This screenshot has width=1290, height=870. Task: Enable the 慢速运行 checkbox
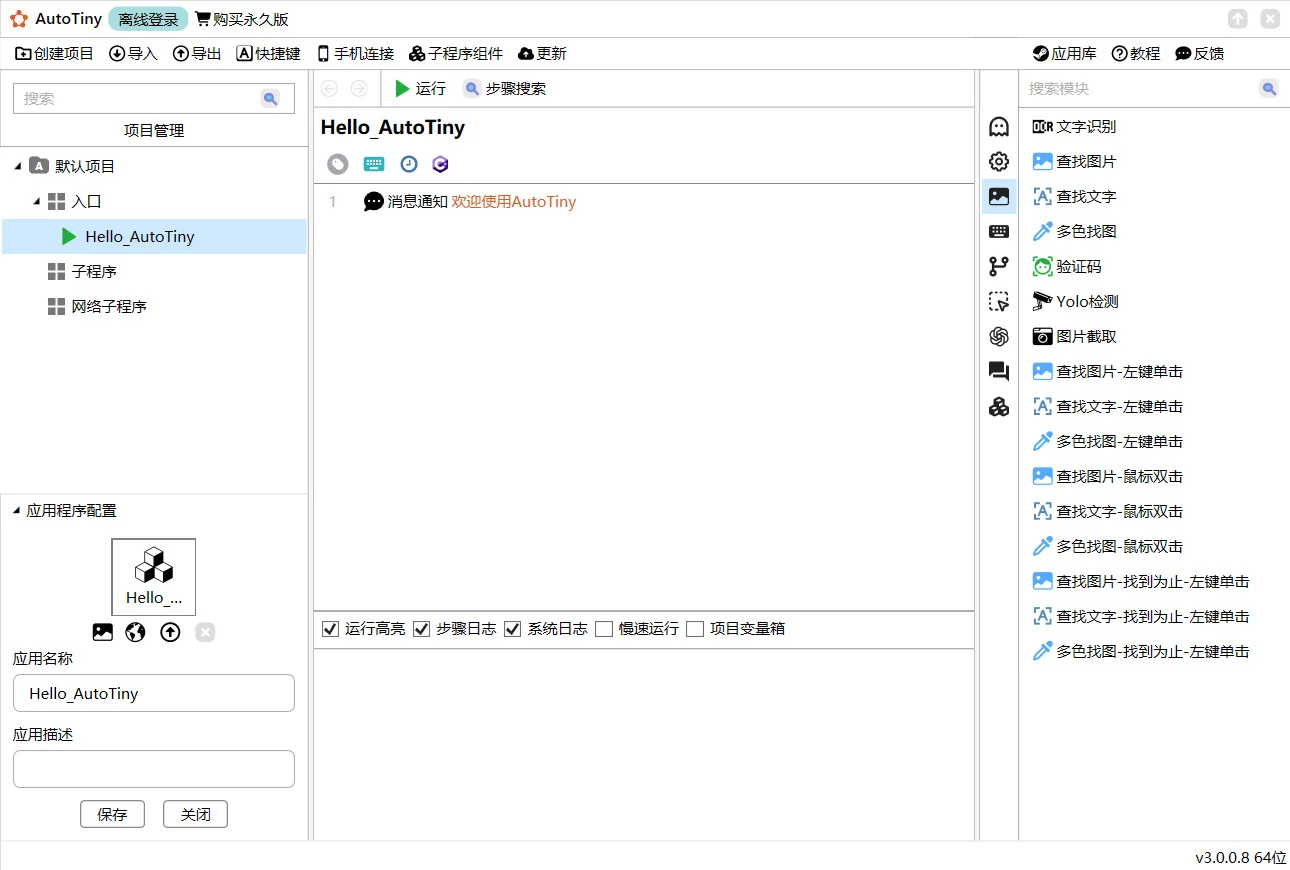coord(604,628)
